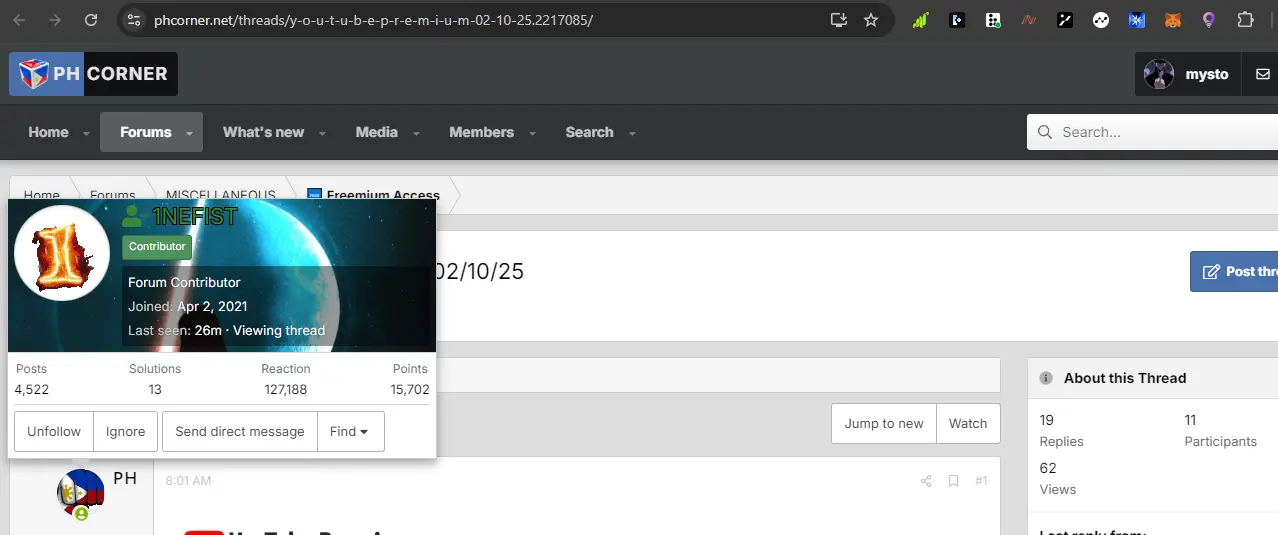This screenshot has width=1278, height=535.
Task: Open the Home navigation tab
Action: click(48, 132)
